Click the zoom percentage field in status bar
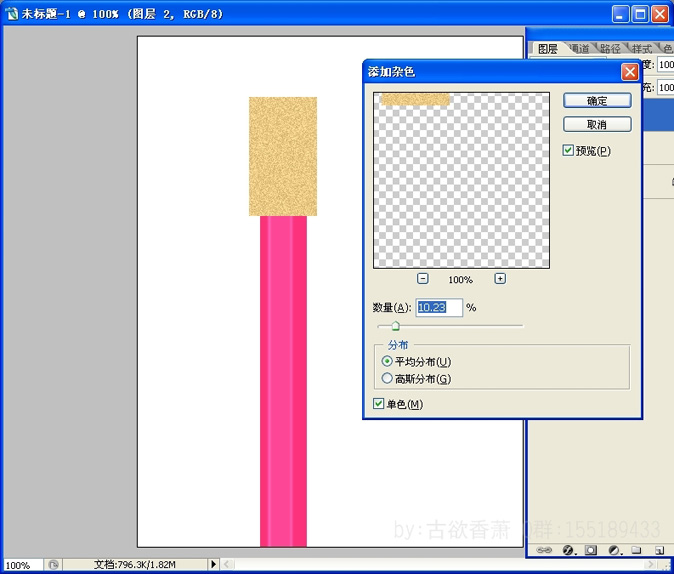This screenshot has height=574, width=674. (x=22, y=565)
